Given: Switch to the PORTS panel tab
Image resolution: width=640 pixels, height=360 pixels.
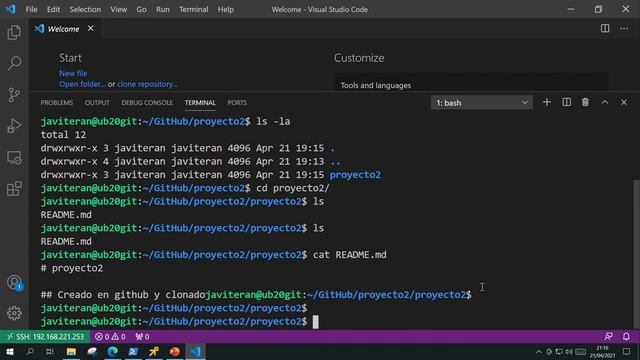Looking at the screenshot, I should coord(237,103).
